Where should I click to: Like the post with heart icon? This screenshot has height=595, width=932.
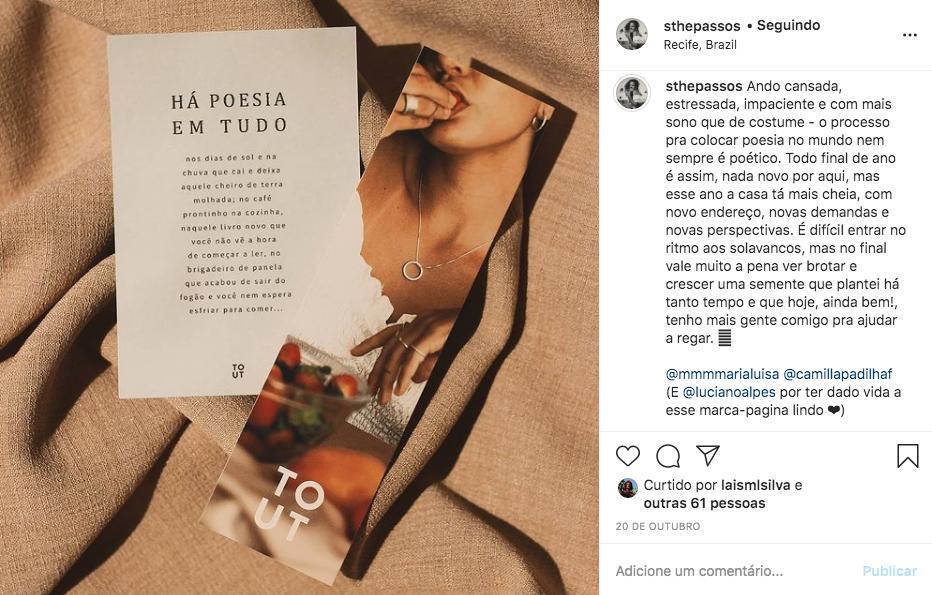tap(628, 456)
